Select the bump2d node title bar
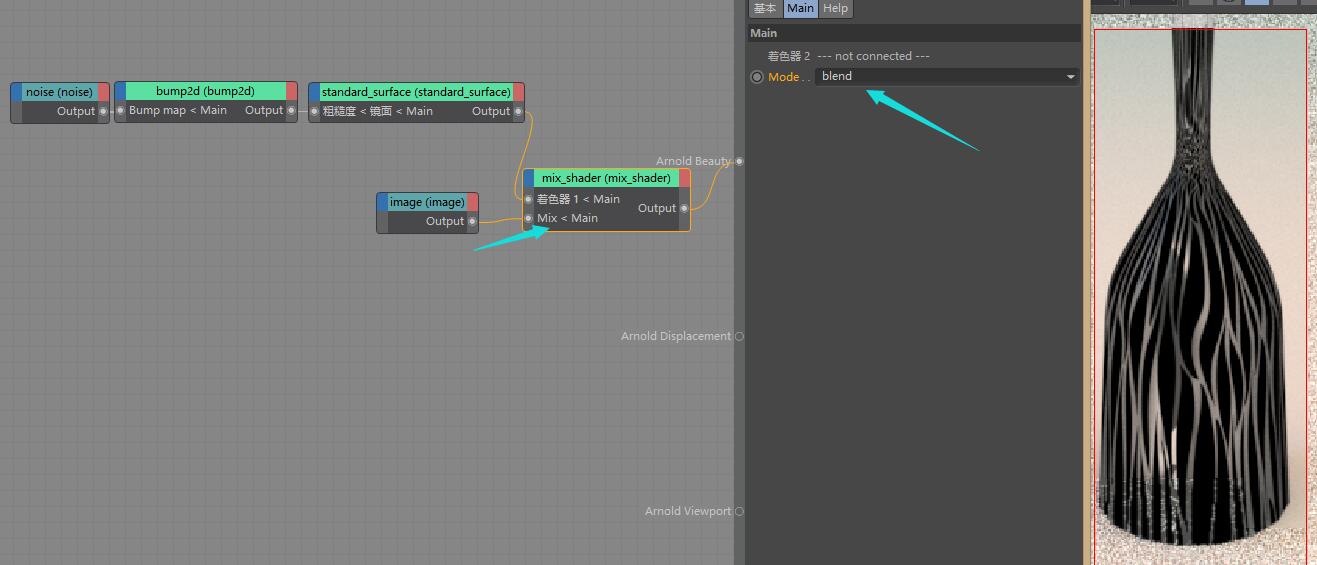 (205, 91)
